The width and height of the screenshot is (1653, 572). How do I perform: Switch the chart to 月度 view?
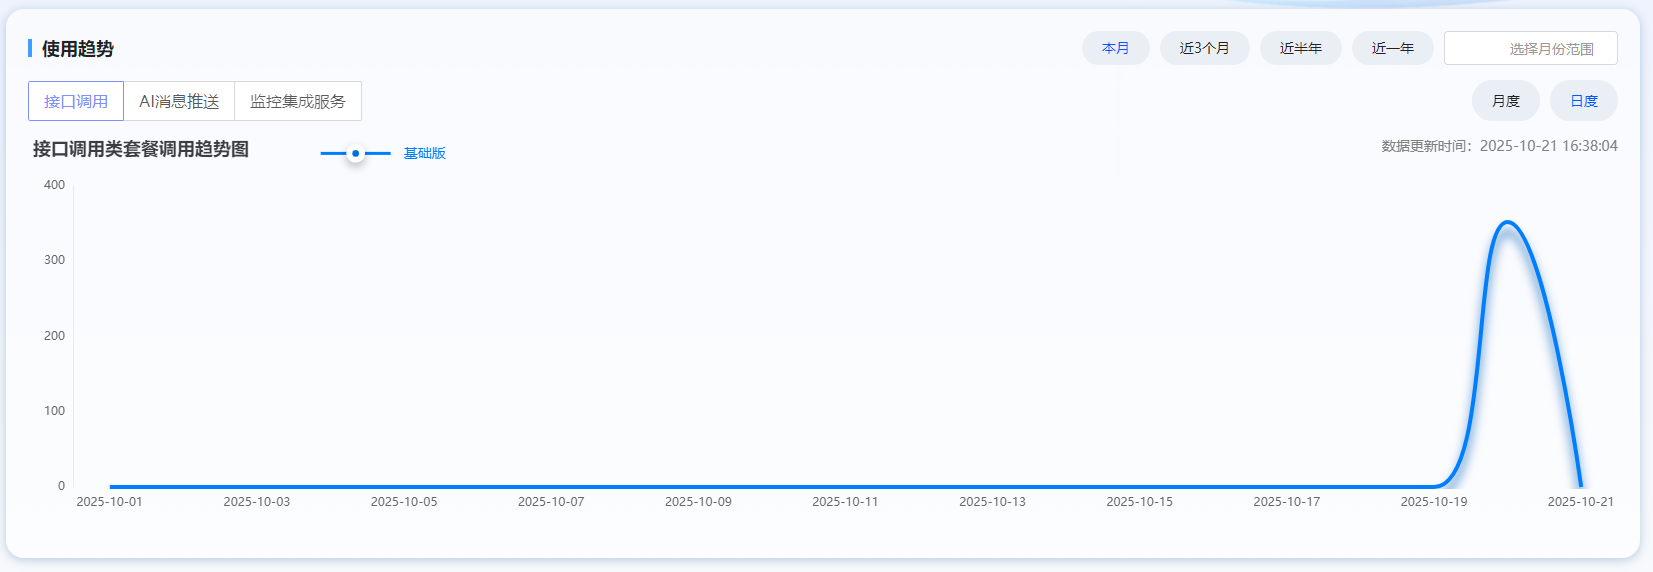pyautogui.click(x=1505, y=101)
